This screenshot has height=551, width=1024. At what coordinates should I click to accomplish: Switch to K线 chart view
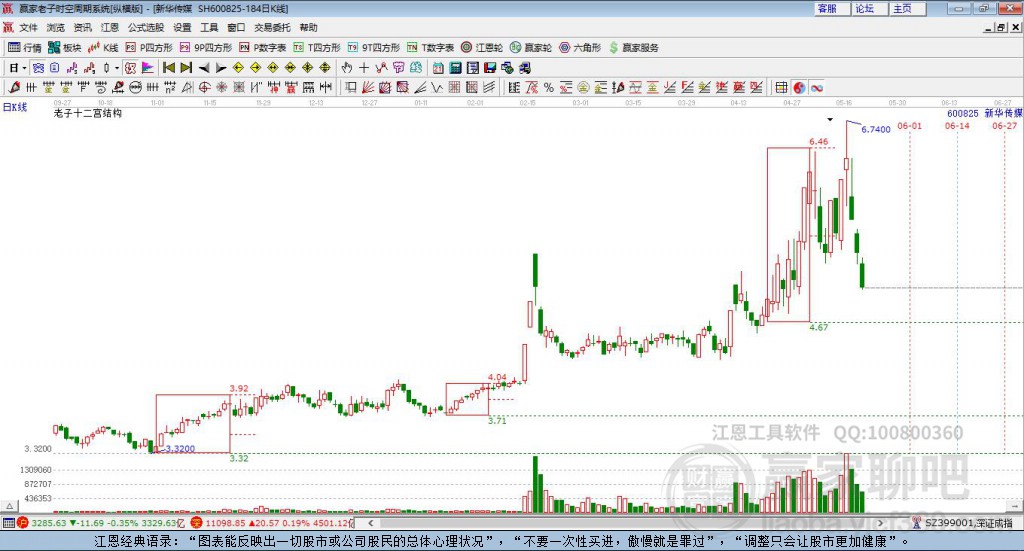pos(103,48)
